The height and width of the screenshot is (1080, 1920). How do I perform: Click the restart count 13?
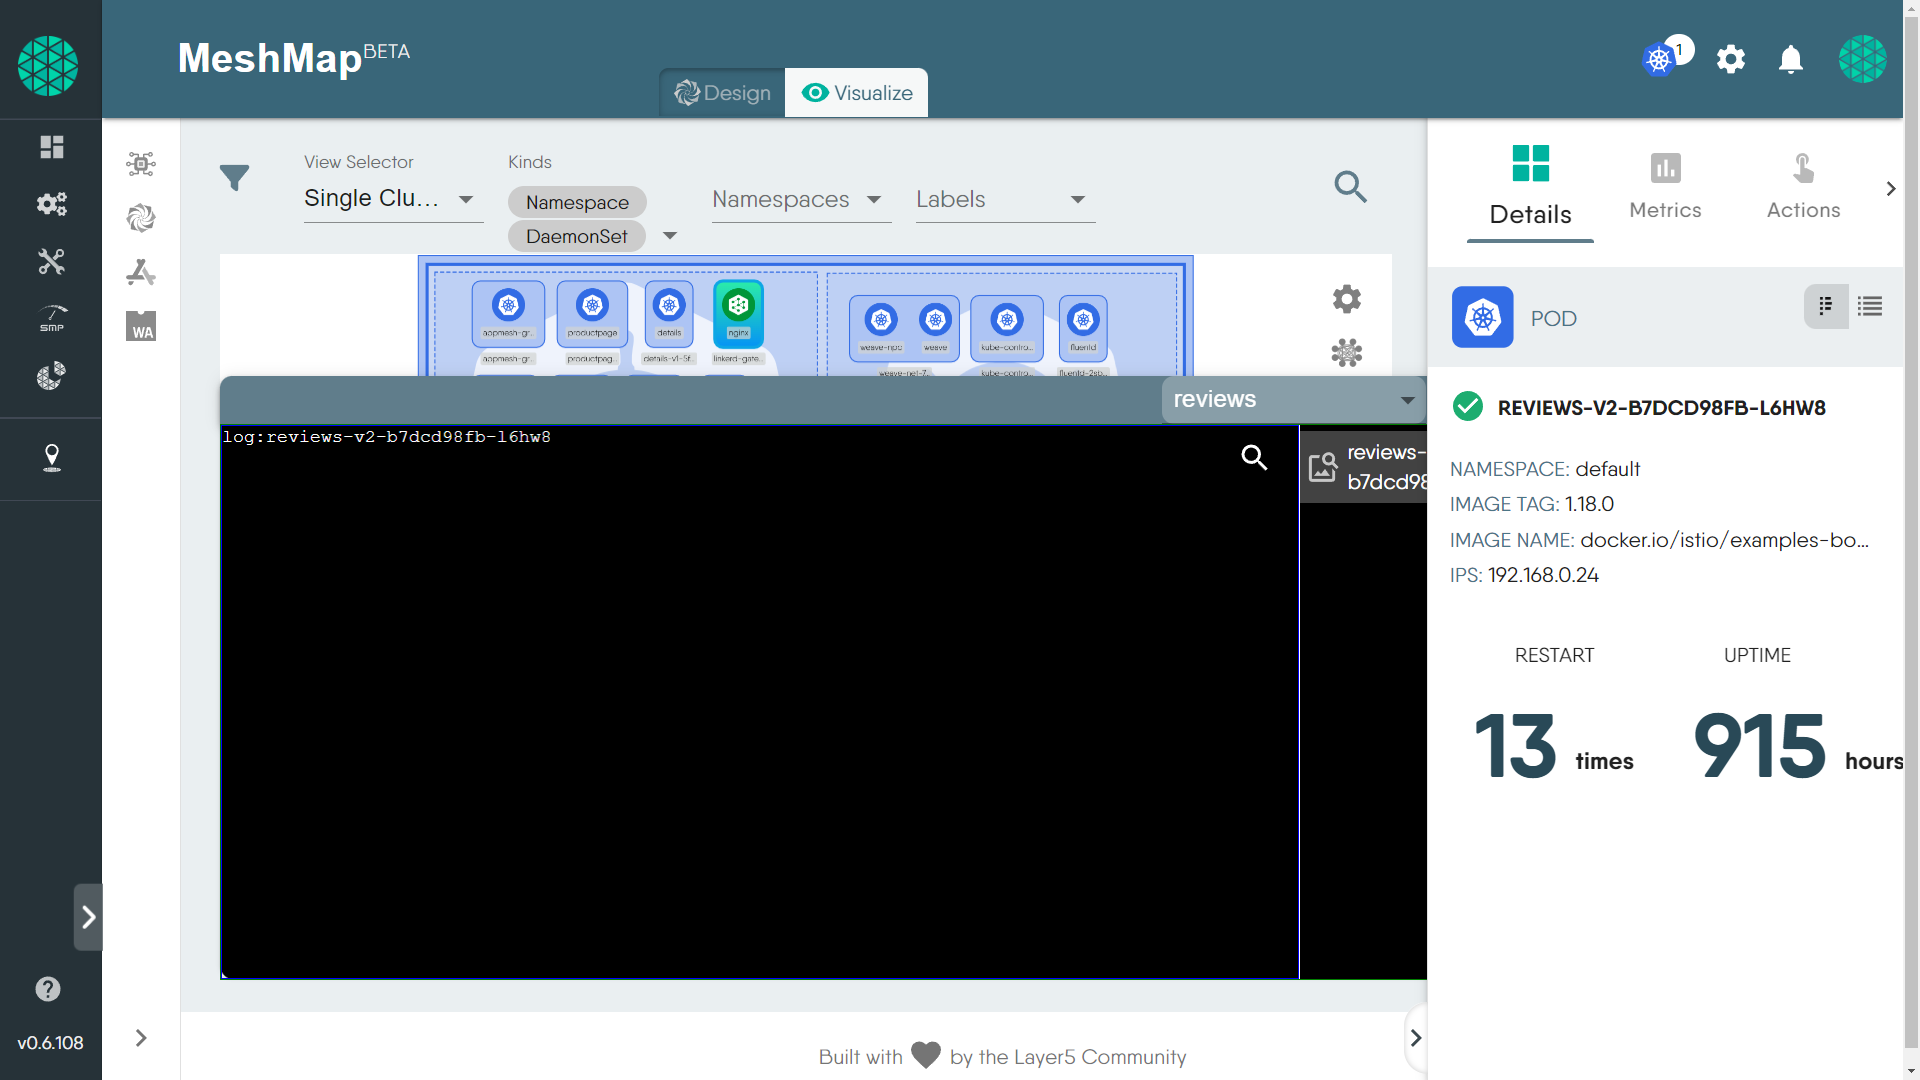(x=1515, y=746)
